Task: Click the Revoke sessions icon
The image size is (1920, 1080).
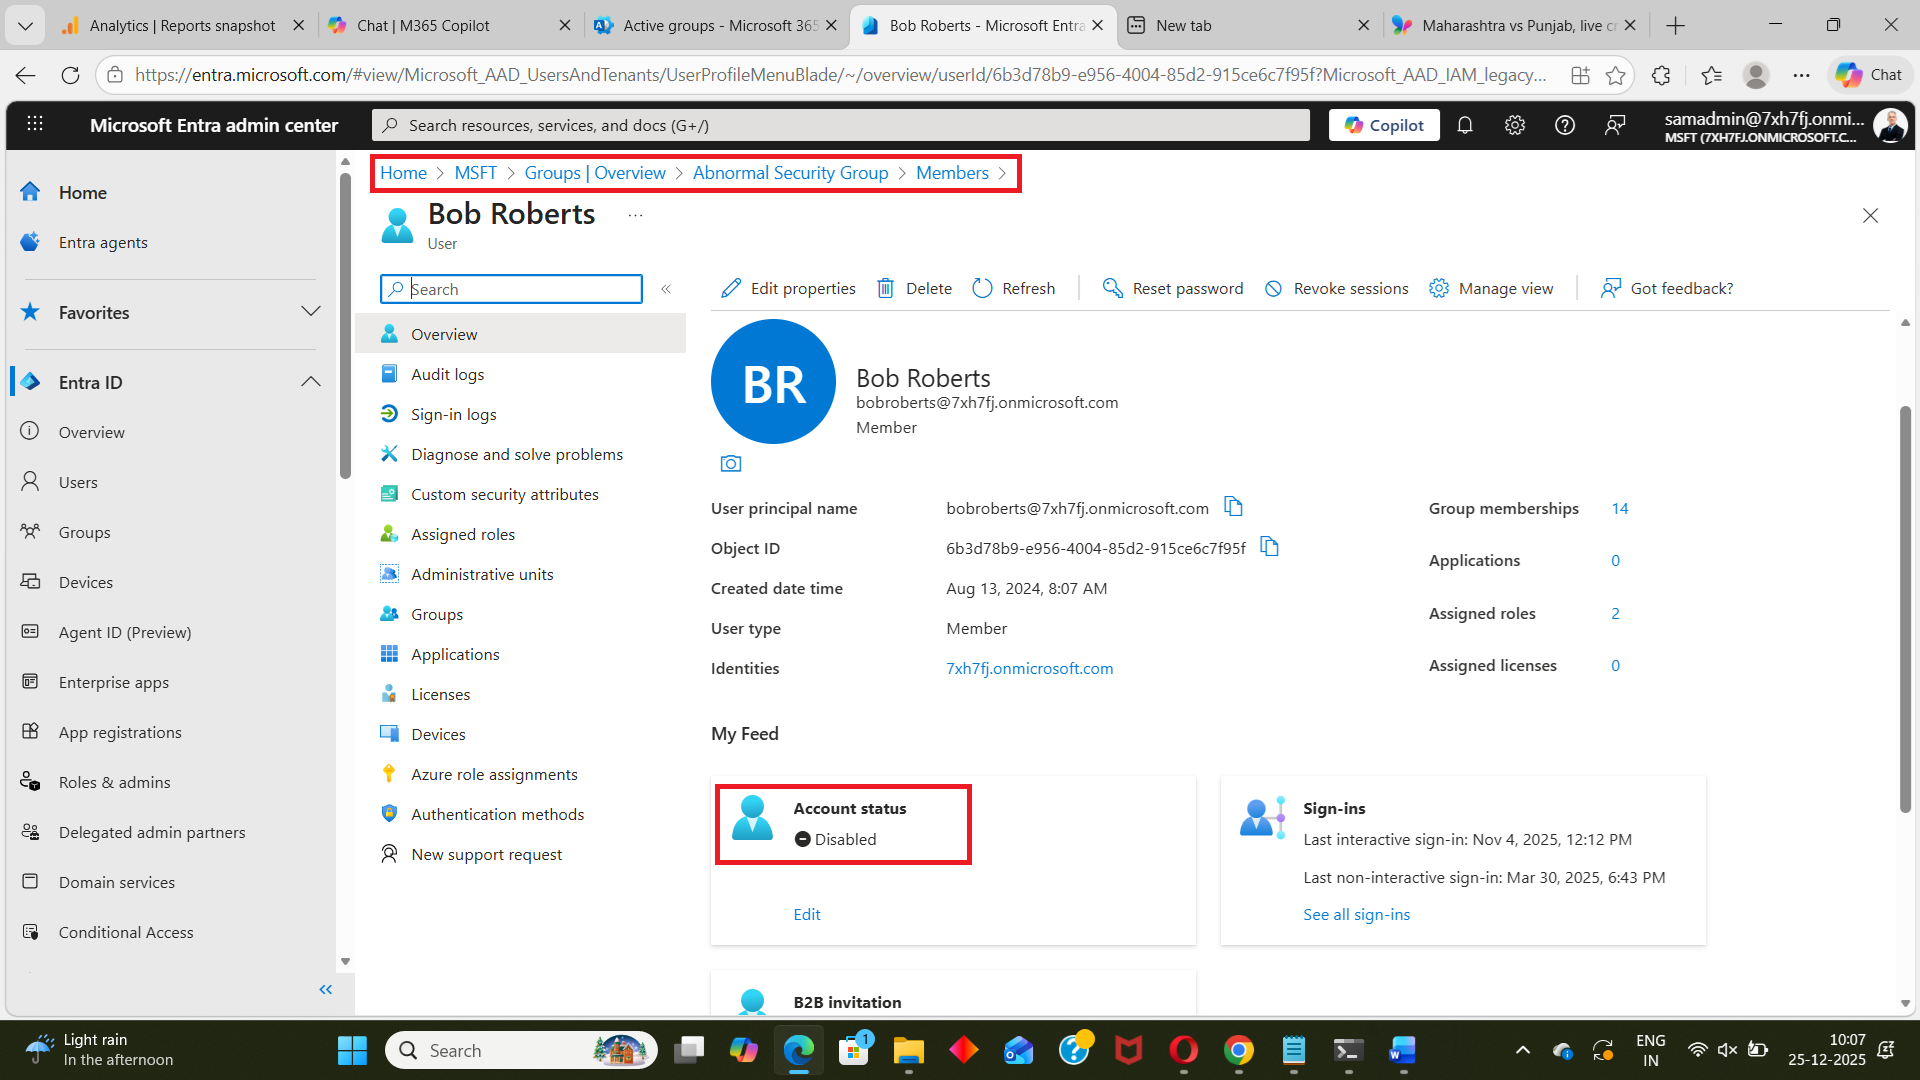Action: coord(1273,288)
